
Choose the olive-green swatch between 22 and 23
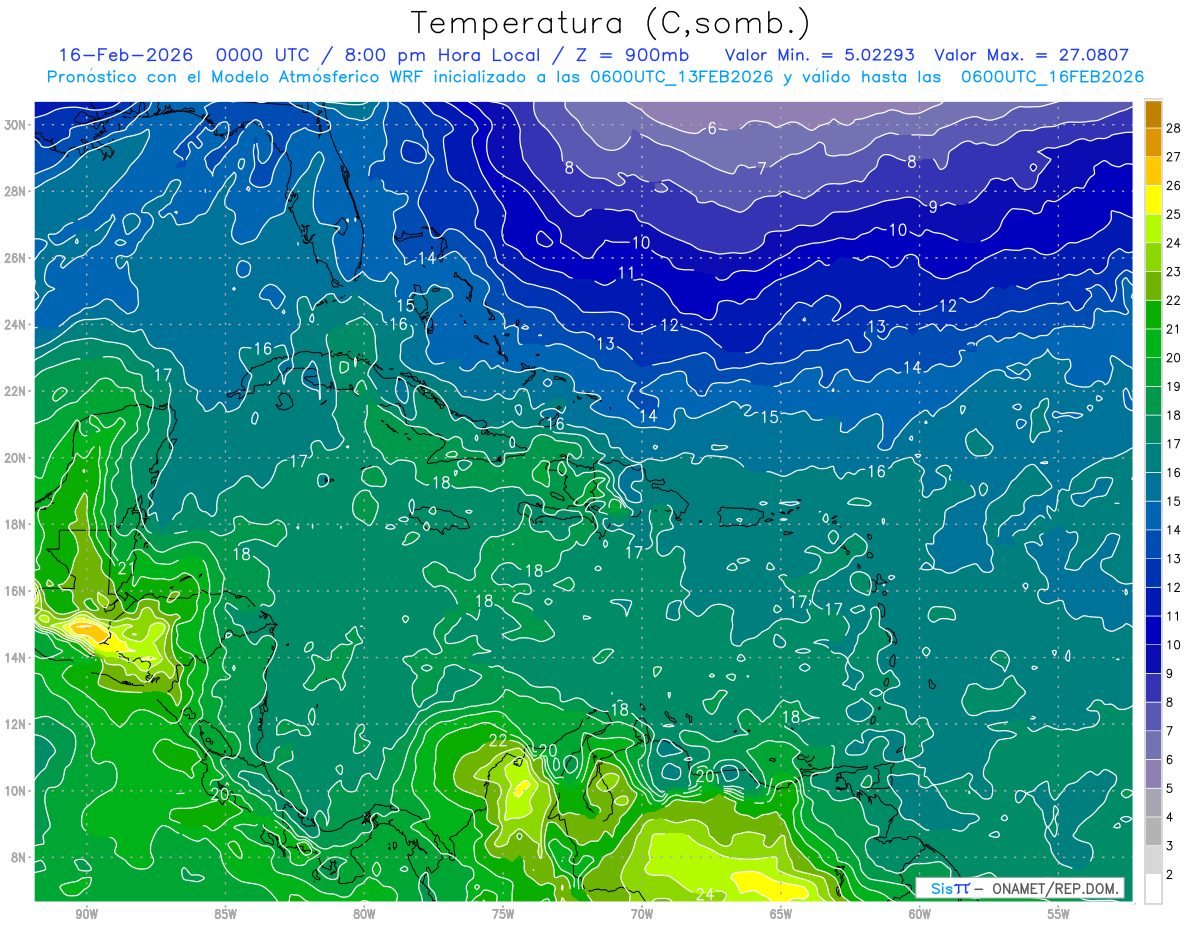(1153, 286)
